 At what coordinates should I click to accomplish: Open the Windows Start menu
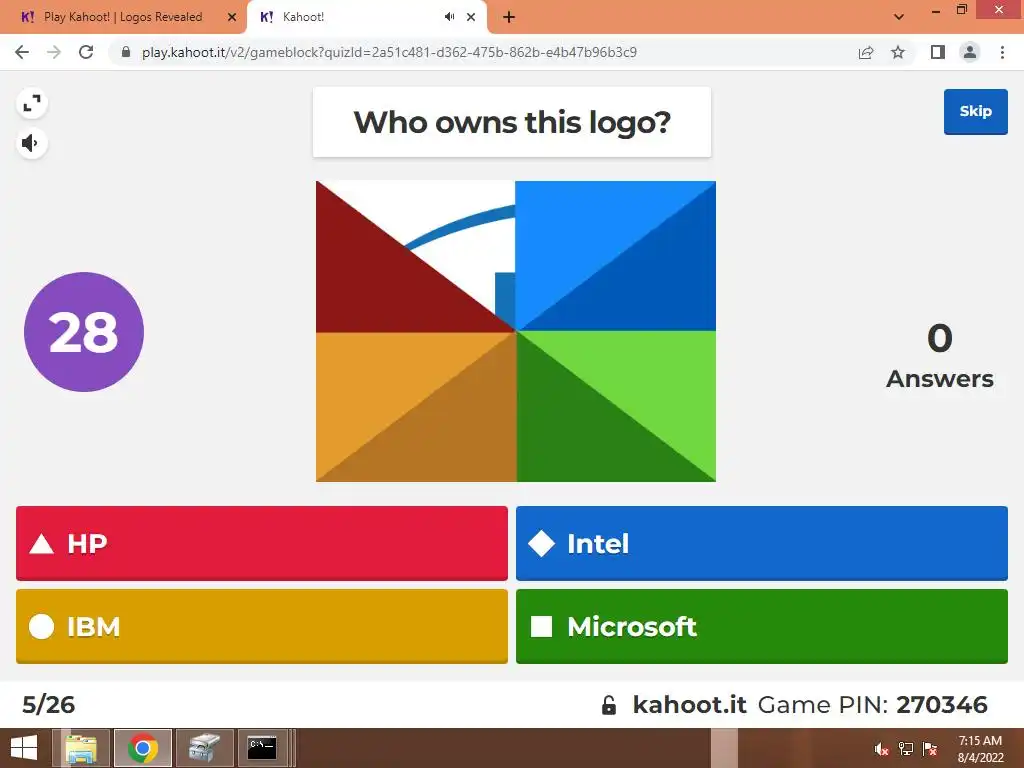[24, 748]
